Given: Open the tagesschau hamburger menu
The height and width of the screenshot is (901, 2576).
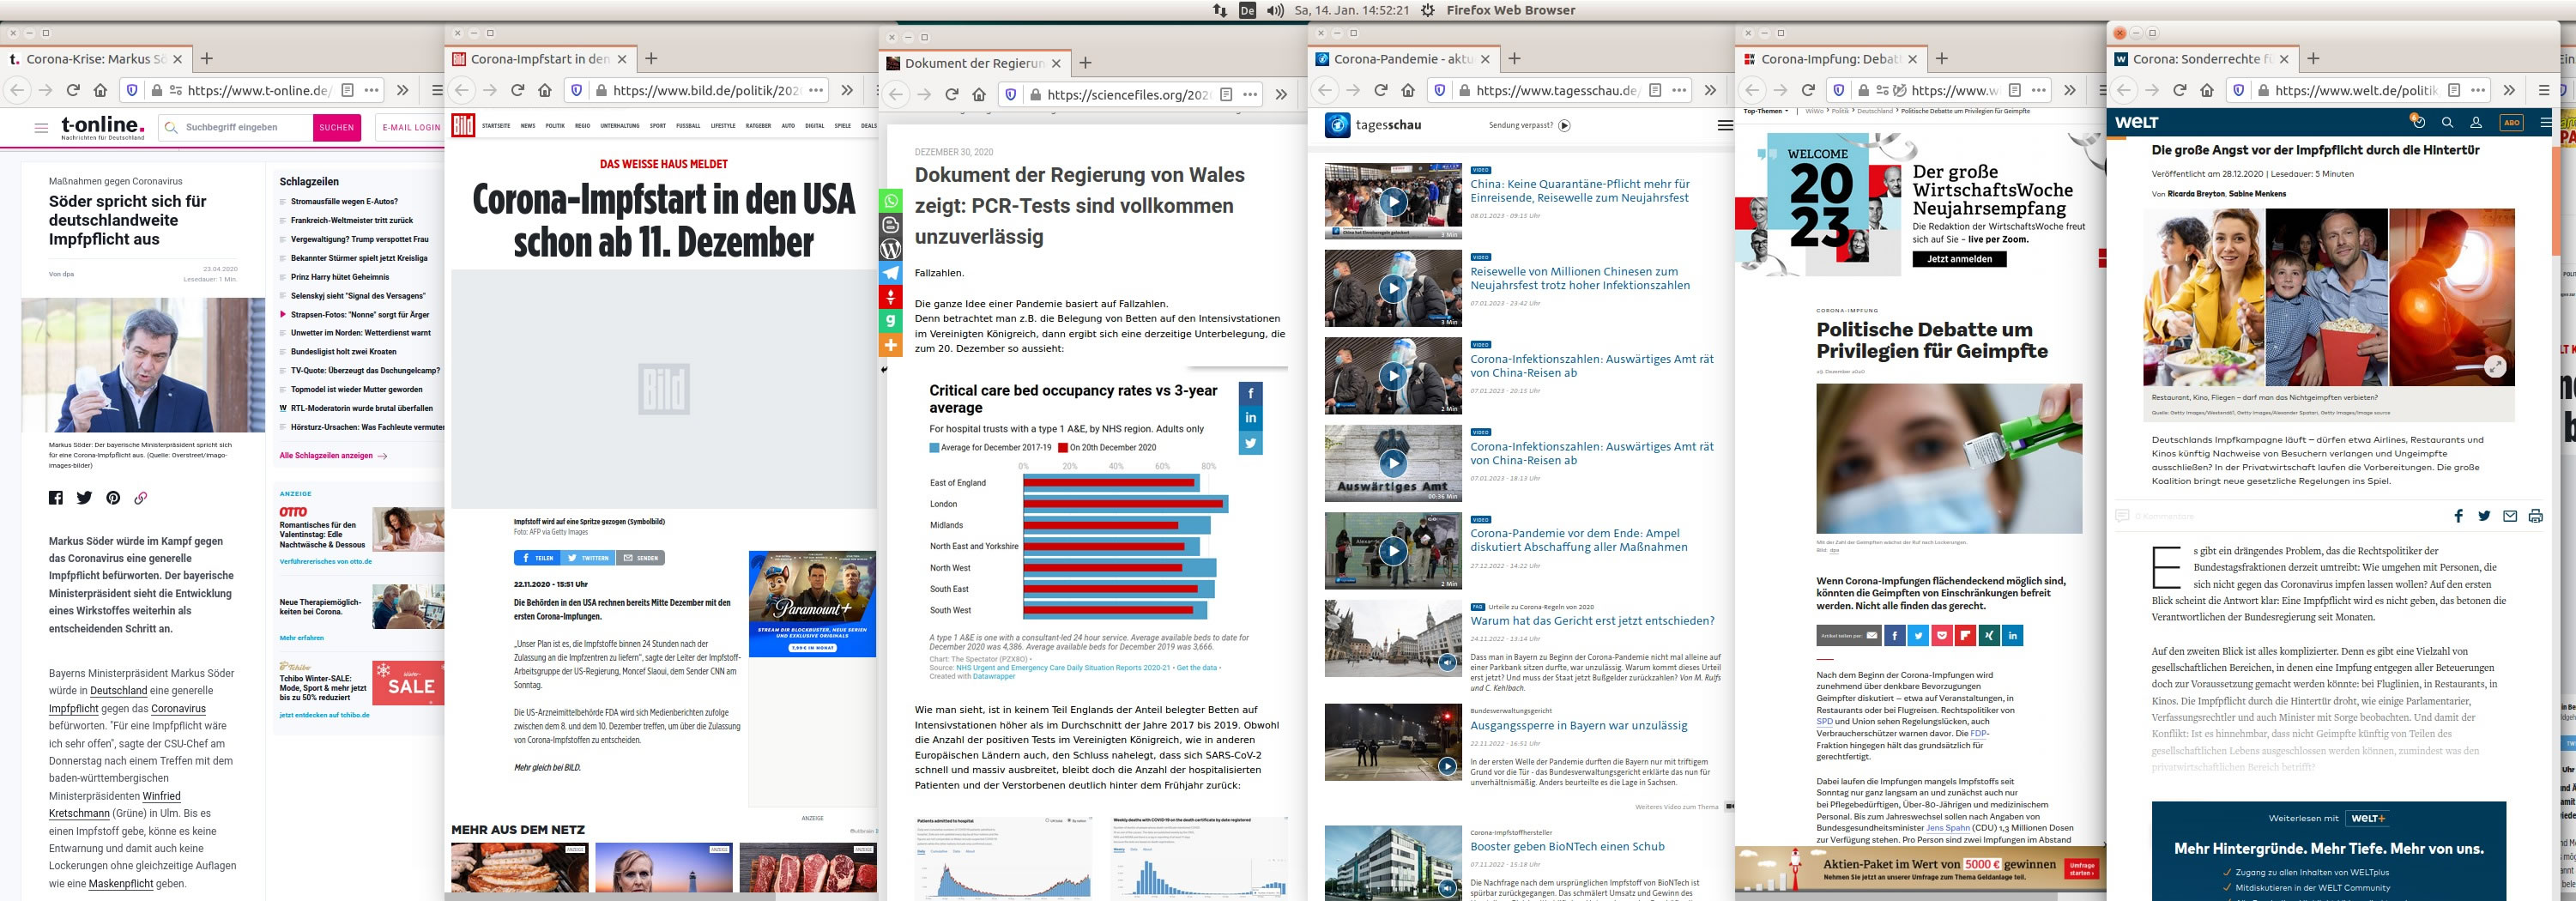Looking at the screenshot, I should (x=1725, y=125).
